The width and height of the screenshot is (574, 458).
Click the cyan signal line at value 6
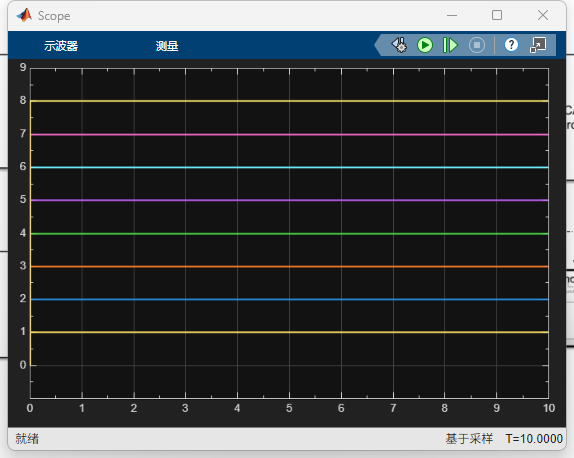[289, 167]
